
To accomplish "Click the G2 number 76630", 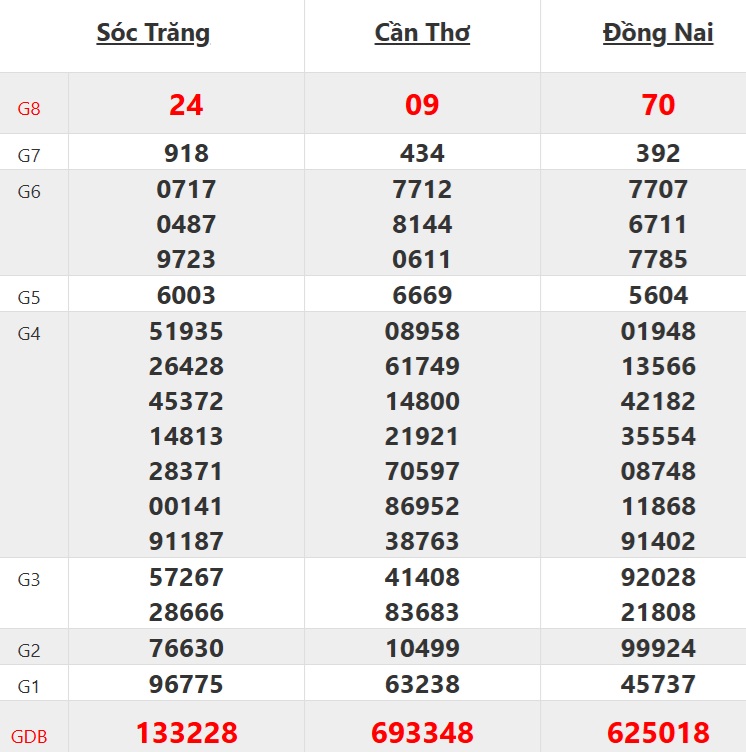I will 186,648.
